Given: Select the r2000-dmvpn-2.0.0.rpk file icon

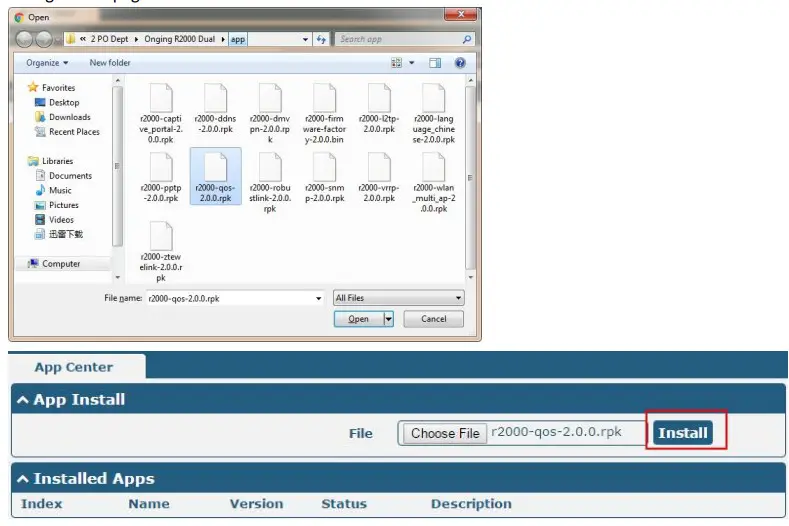Looking at the screenshot, I should [270, 98].
